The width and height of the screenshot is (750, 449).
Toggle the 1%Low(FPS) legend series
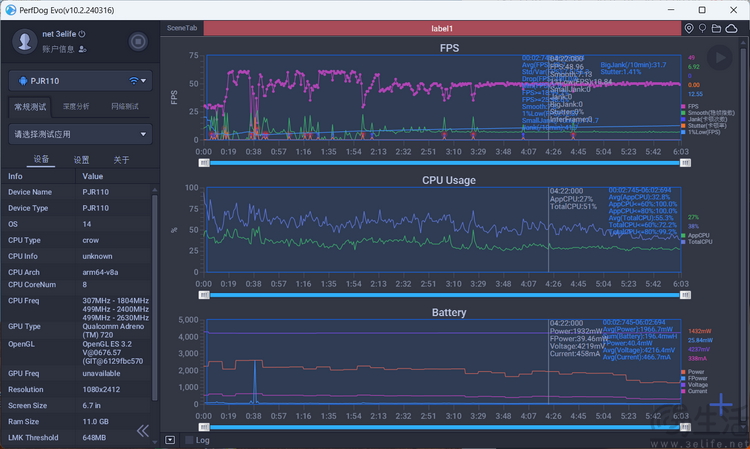701,132
